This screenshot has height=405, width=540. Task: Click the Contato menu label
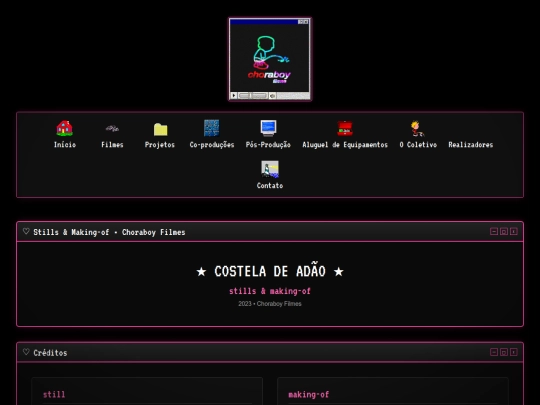pos(270,186)
